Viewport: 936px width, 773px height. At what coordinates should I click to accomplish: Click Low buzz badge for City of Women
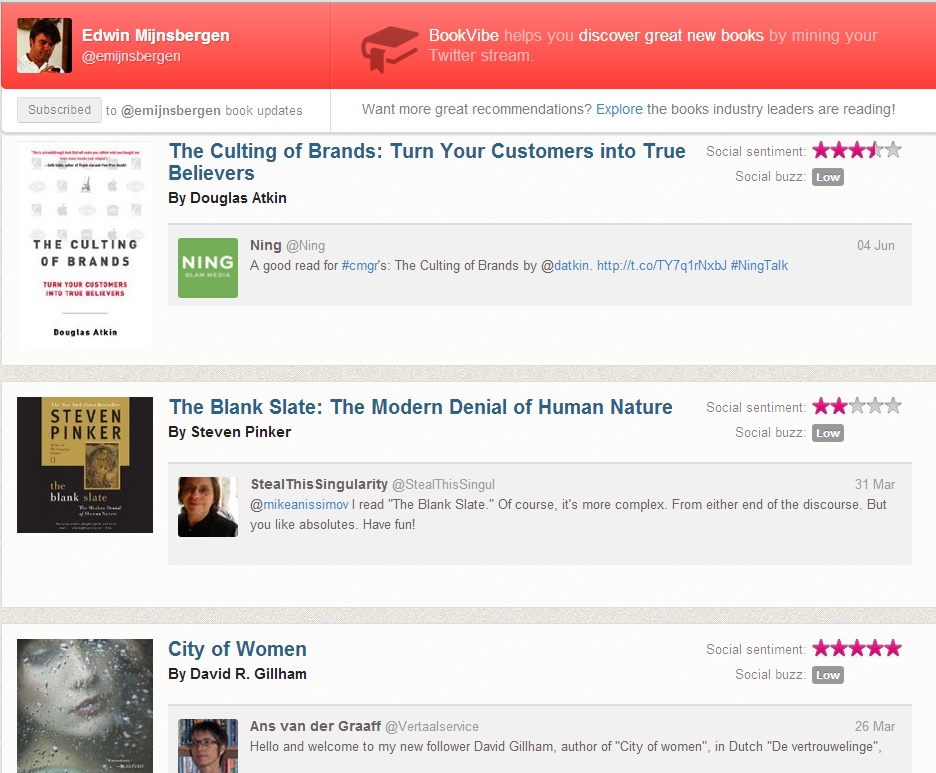pyautogui.click(x=827, y=675)
